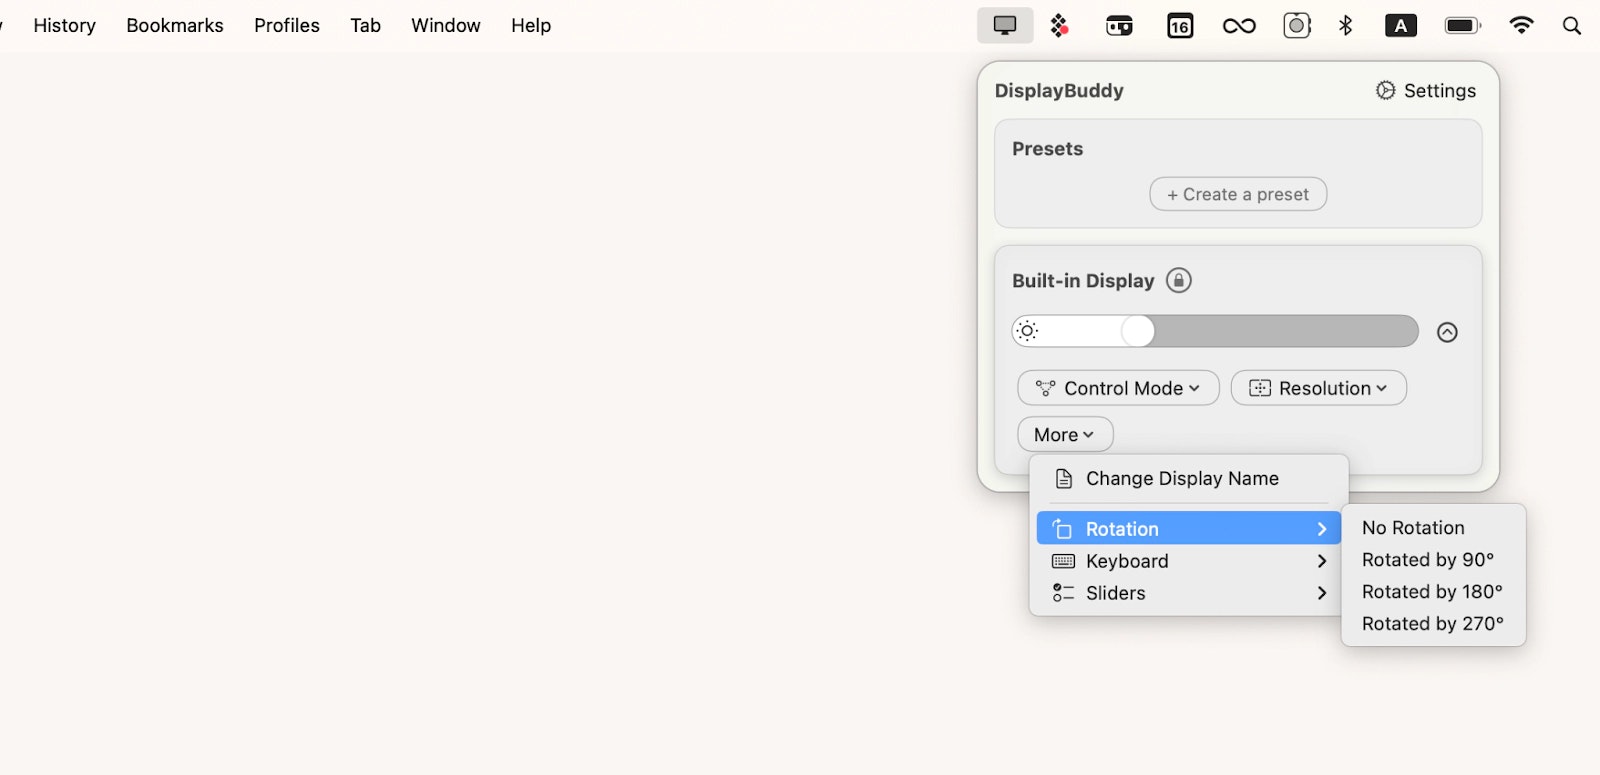Screen dimensions: 1600x775
Task: Open the Resolution dropdown
Action: tap(1318, 388)
